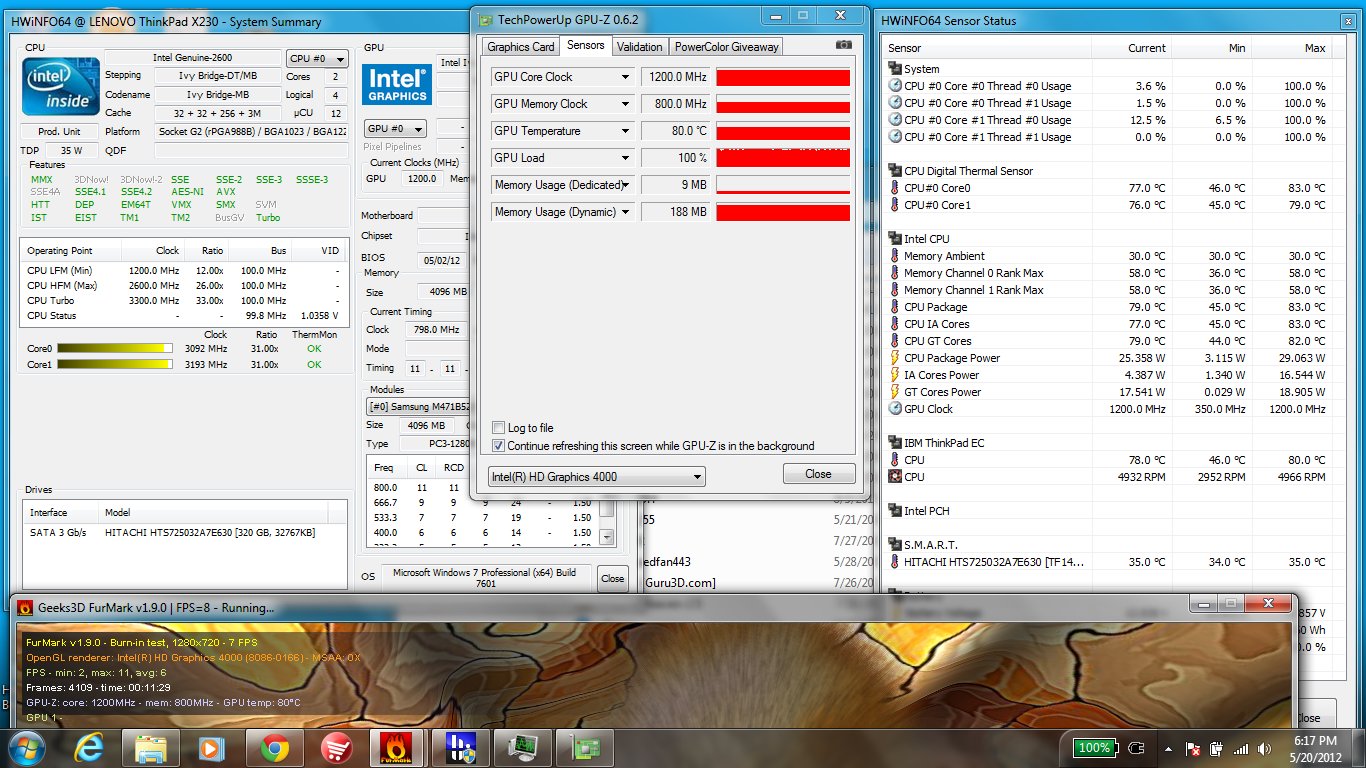The image size is (1366, 768).
Task: Click the Max column header in Sensor Status
Action: pyautogui.click(x=1292, y=48)
